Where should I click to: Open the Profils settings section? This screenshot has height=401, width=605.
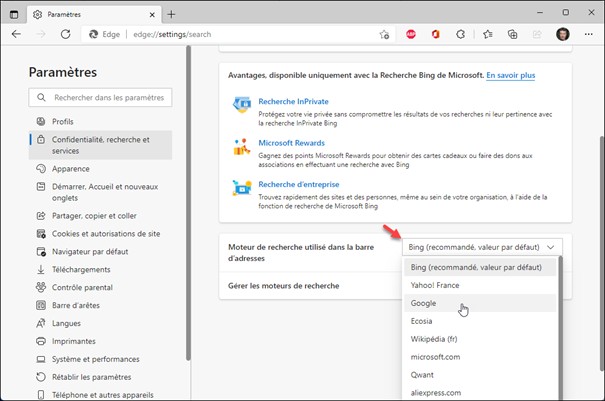(x=63, y=121)
